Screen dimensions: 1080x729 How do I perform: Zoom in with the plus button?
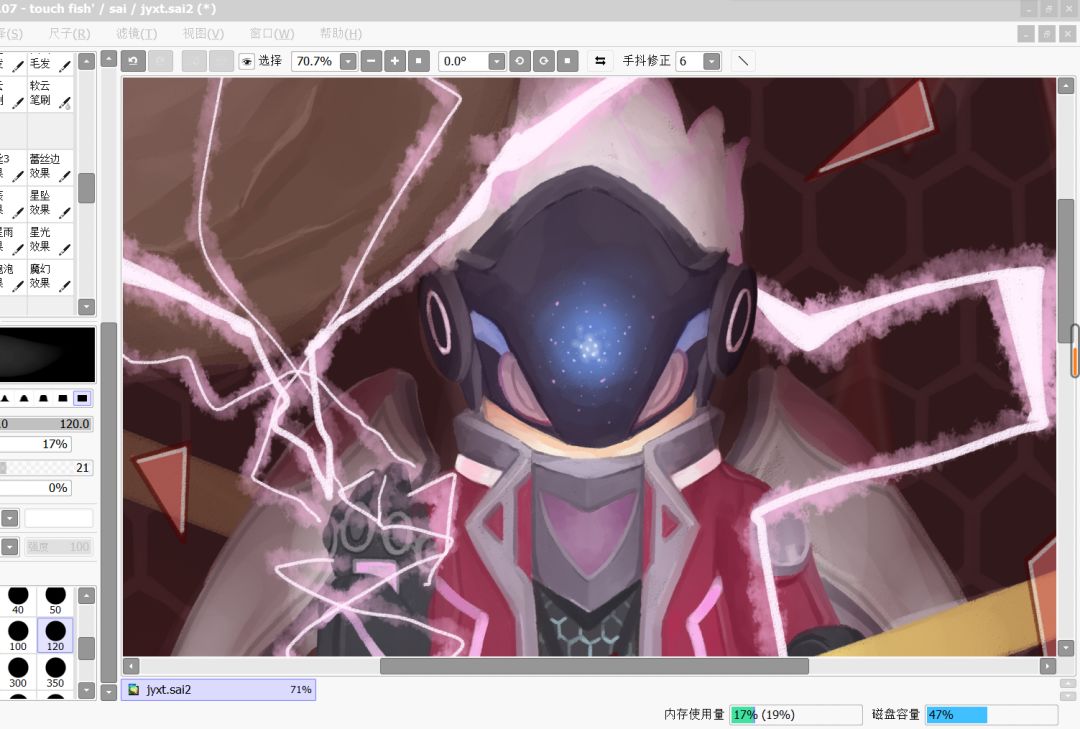click(x=395, y=61)
